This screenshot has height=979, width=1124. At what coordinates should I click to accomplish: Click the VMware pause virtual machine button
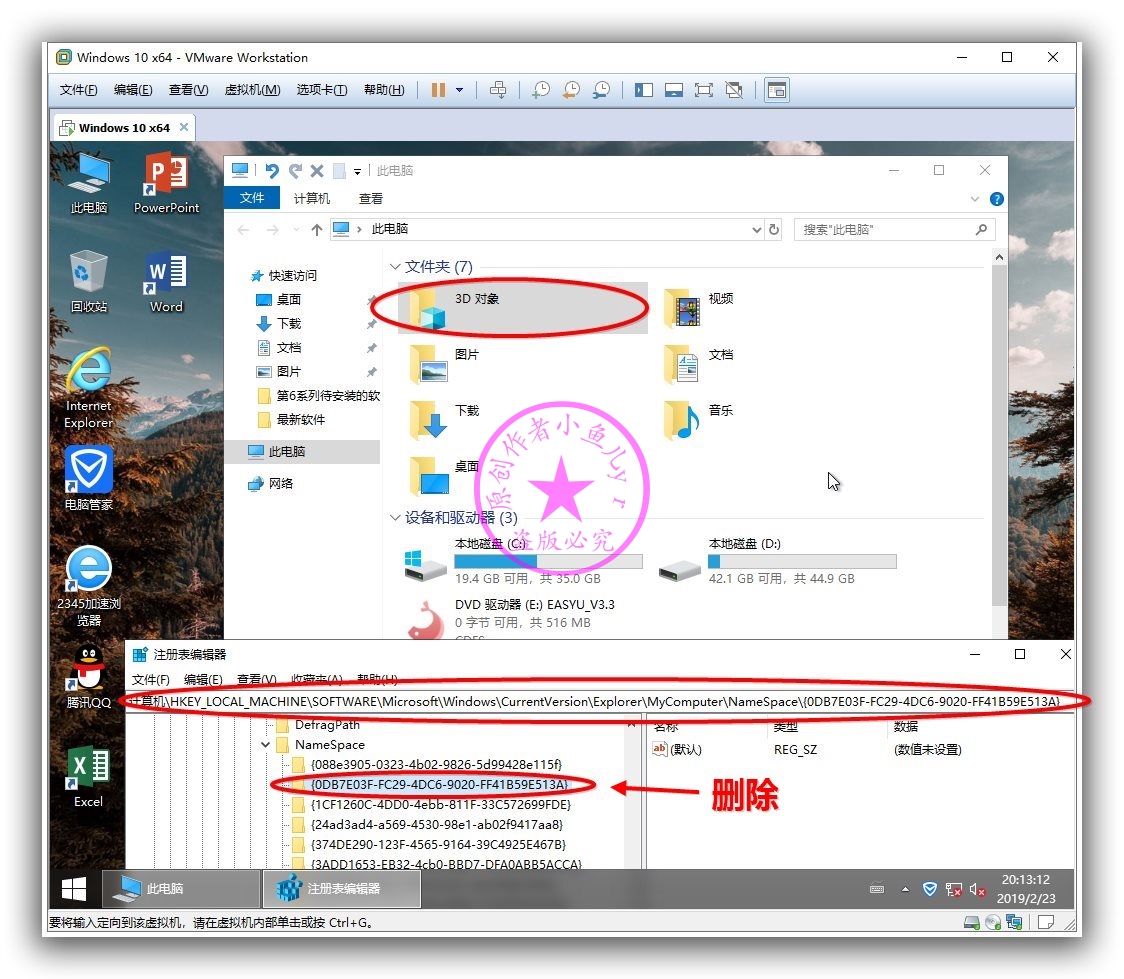tap(438, 90)
